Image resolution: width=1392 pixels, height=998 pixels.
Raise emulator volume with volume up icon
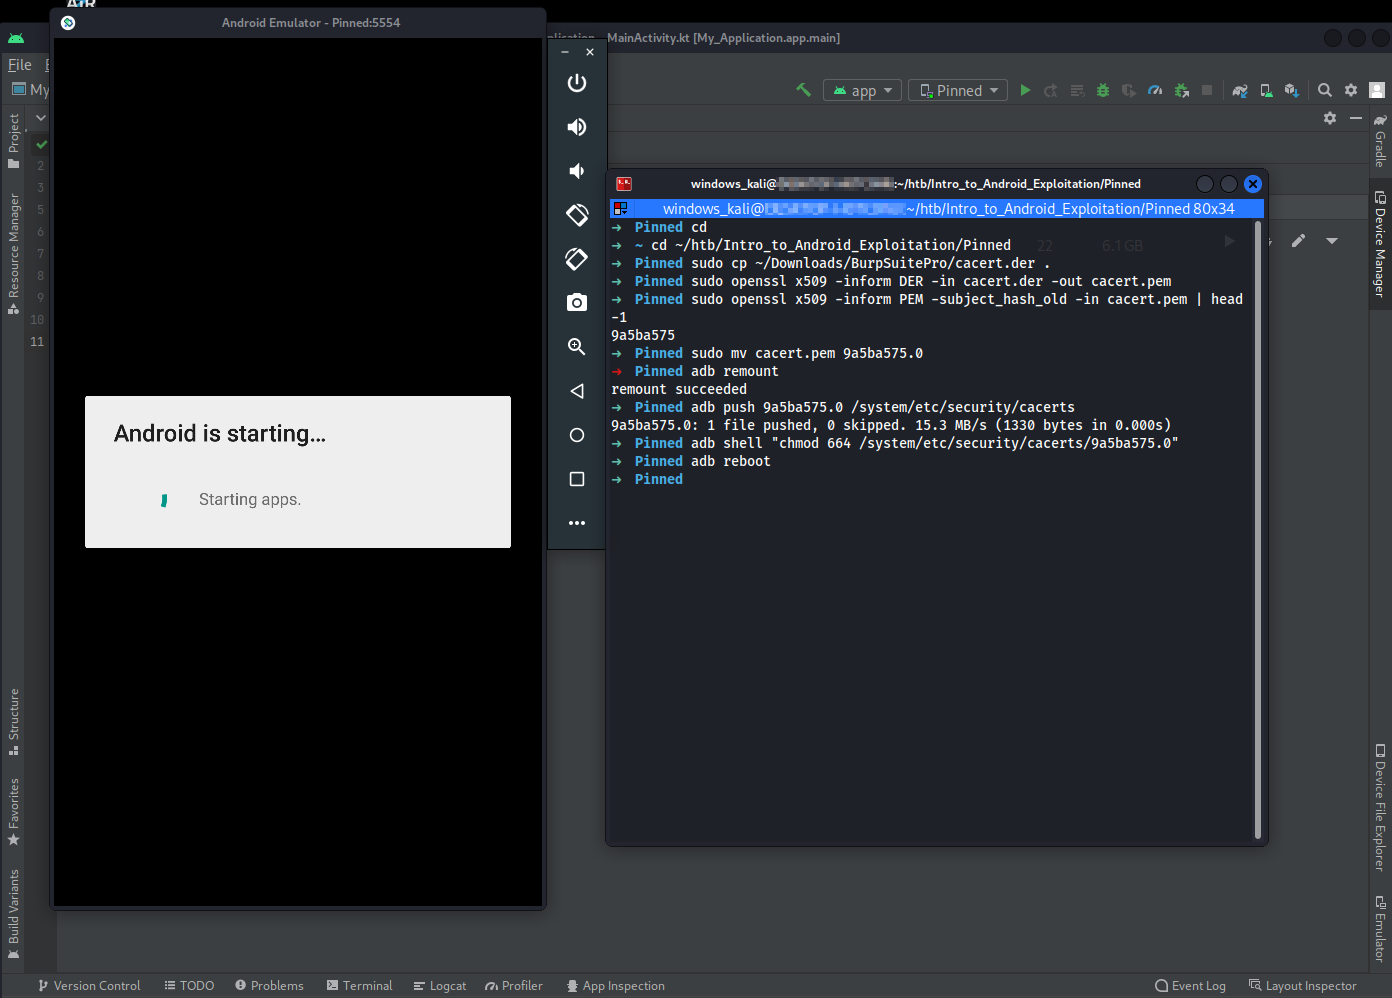tap(577, 127)
